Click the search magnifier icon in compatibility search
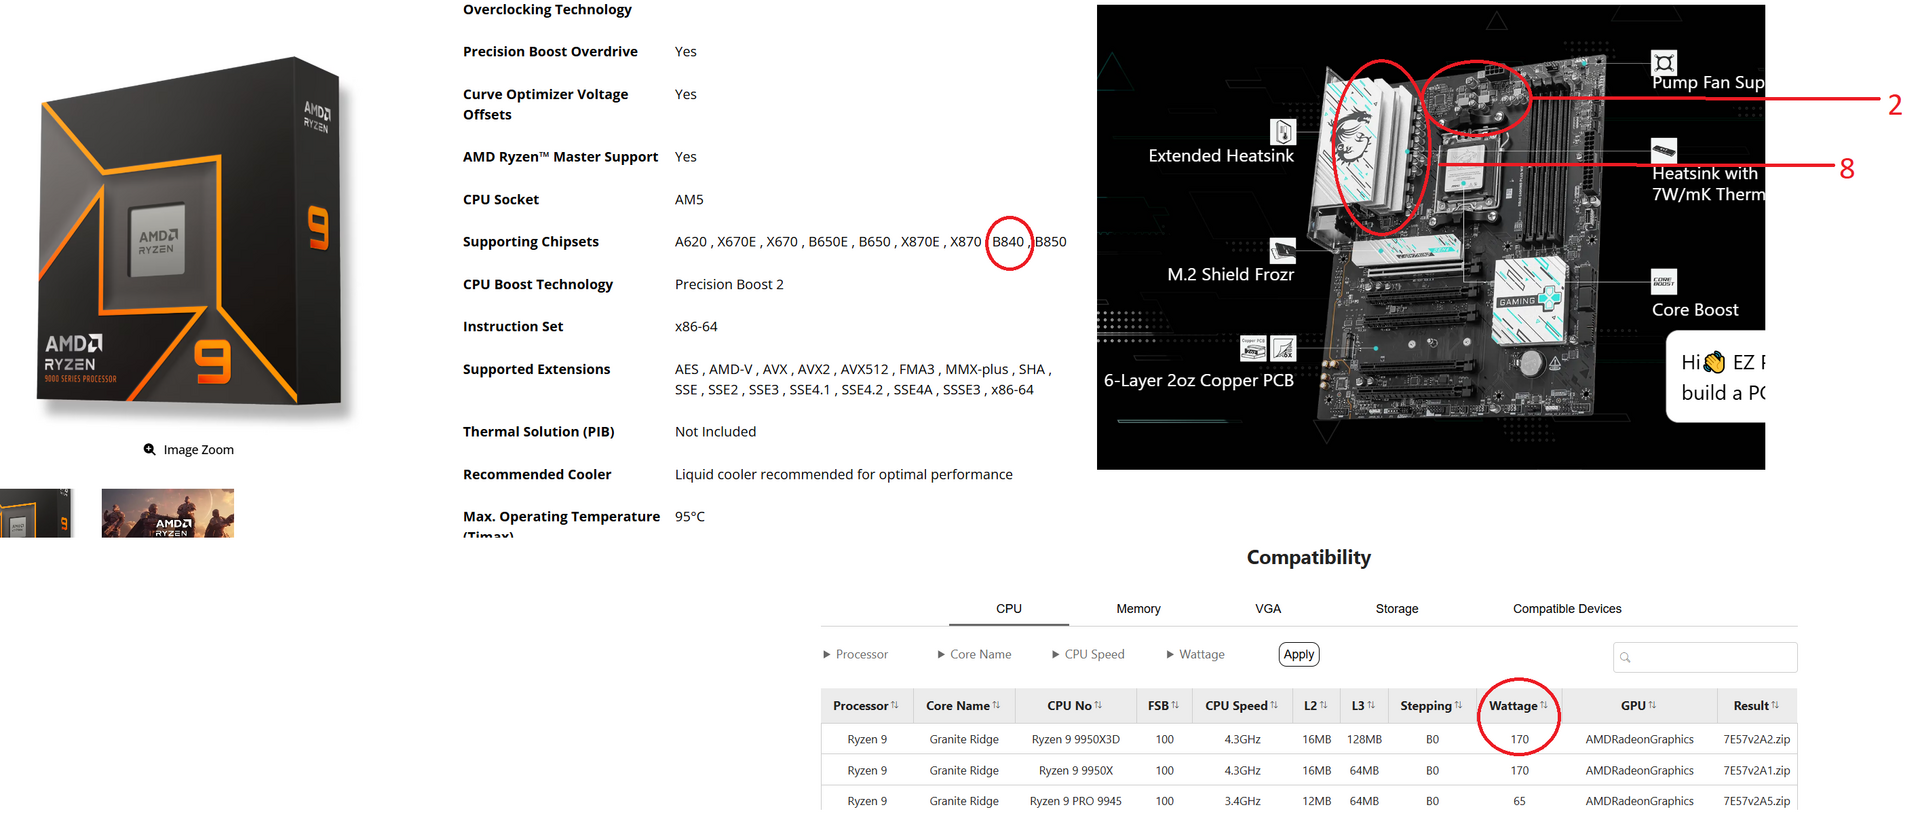This screenshot has height=820, width=1920. (x=1625, y=658)
